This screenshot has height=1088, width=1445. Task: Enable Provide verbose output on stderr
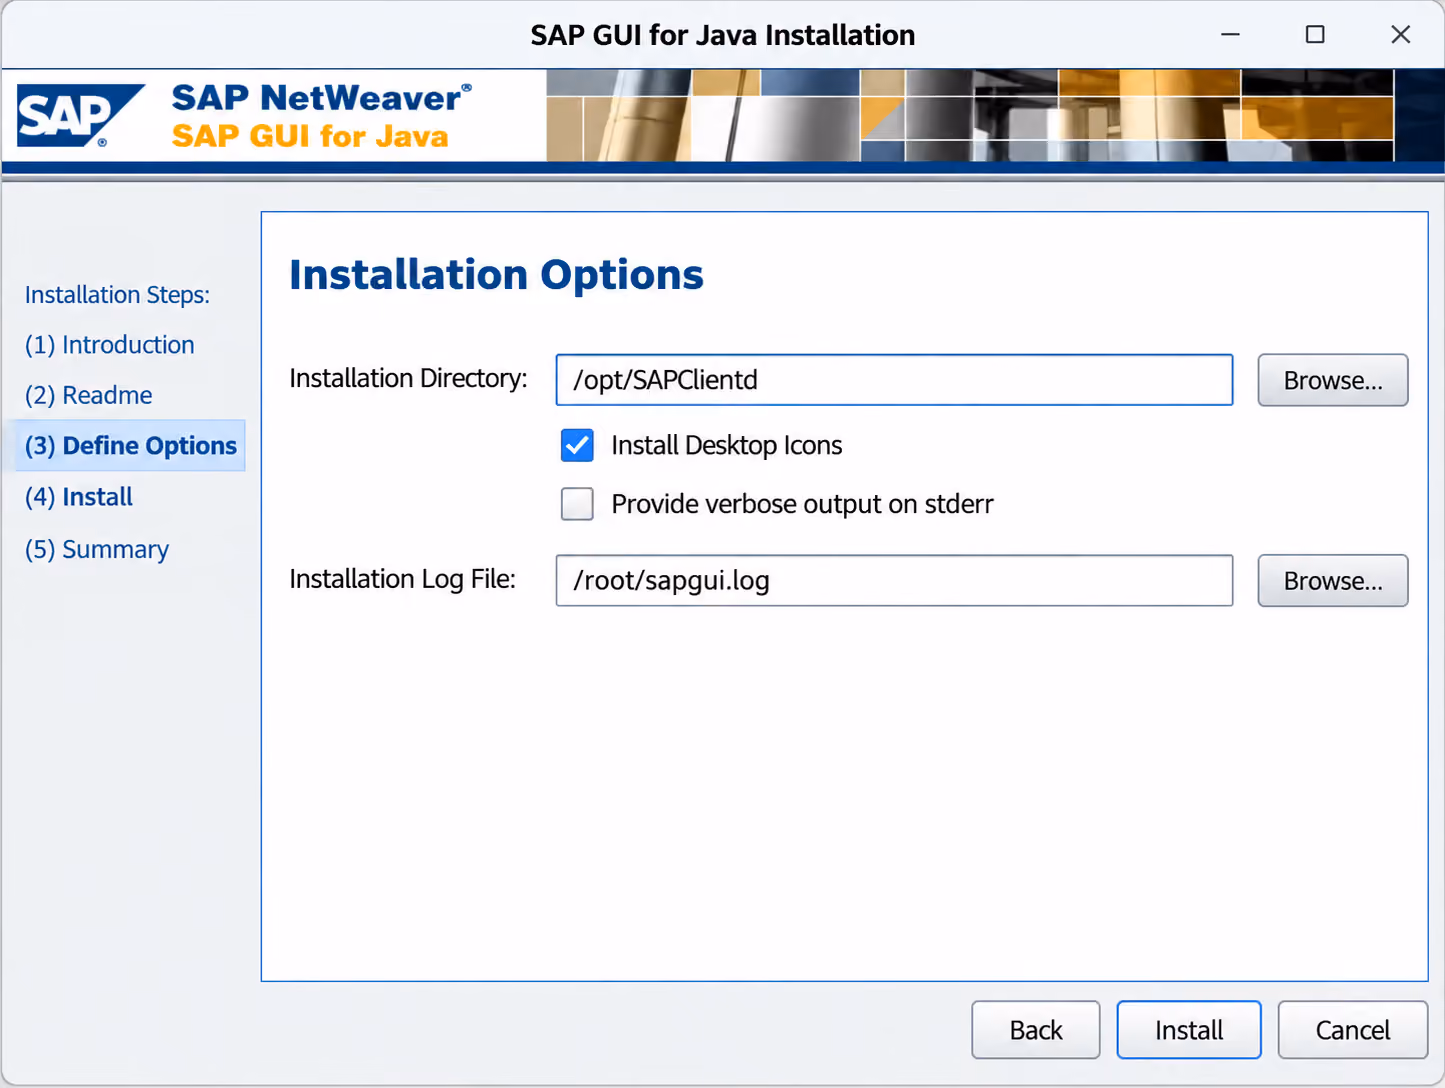(x=577, y=504)
